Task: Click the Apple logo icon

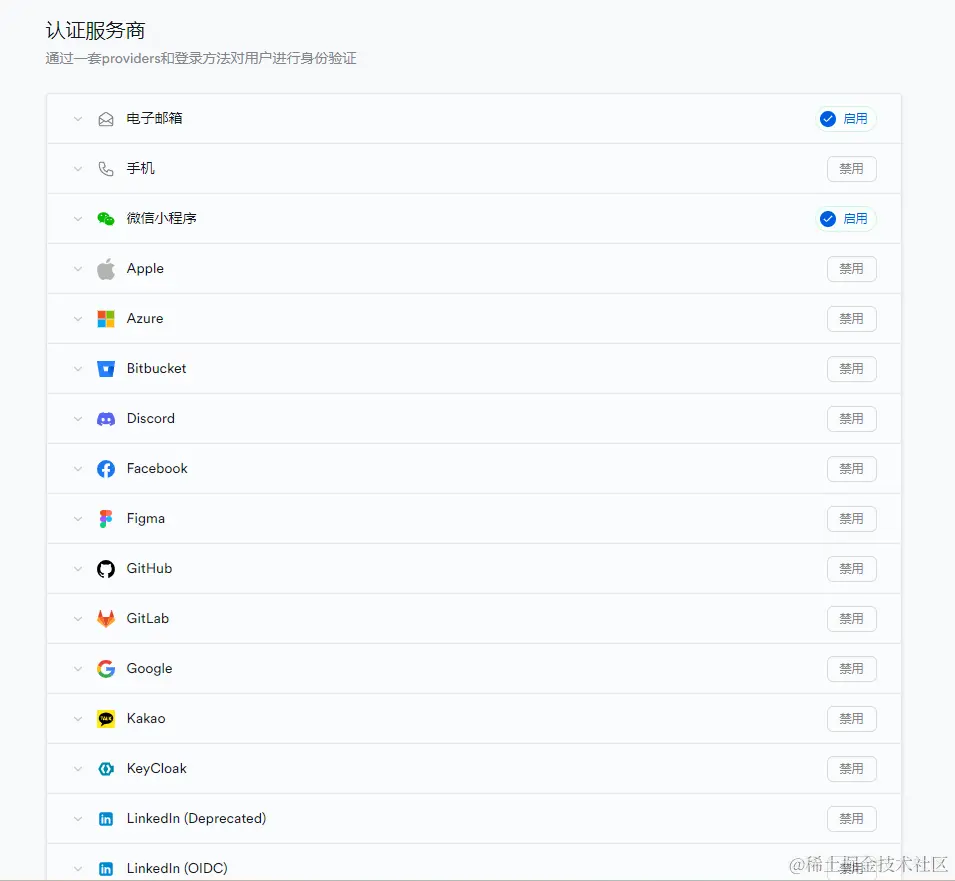Action: [x=106, y=269]
